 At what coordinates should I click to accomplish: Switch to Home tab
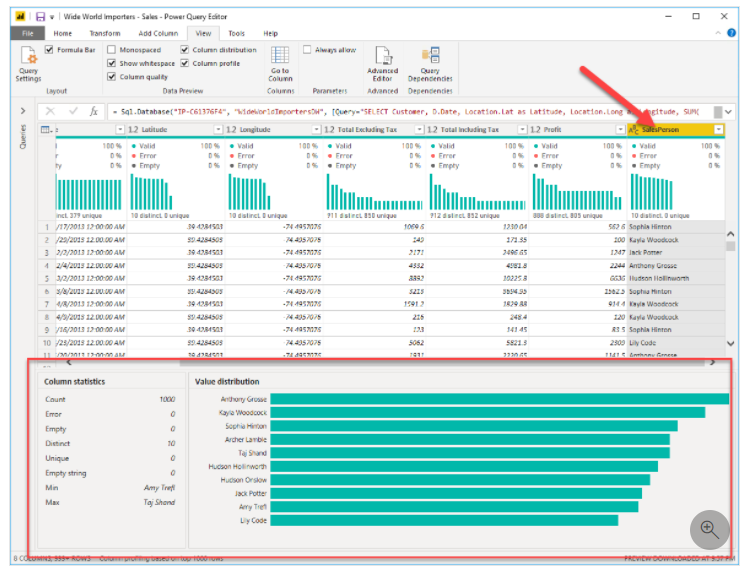pos(63,33)
